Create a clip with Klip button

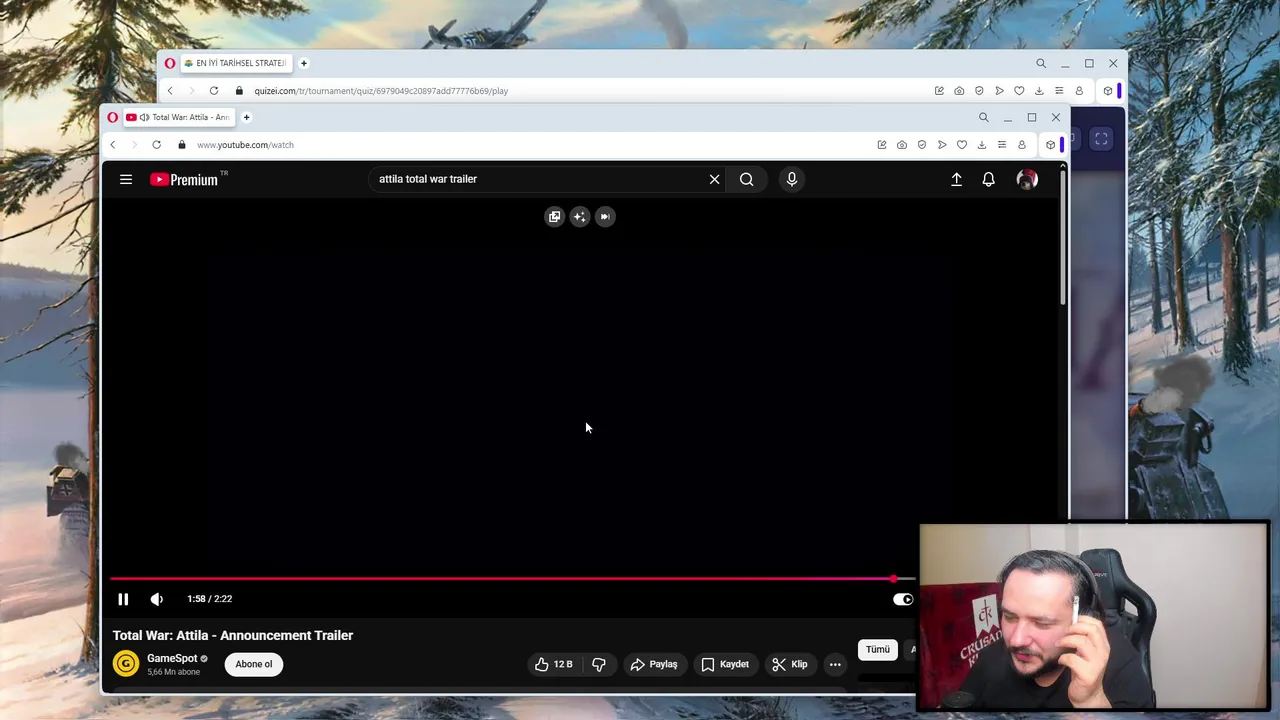pos(790,664)
